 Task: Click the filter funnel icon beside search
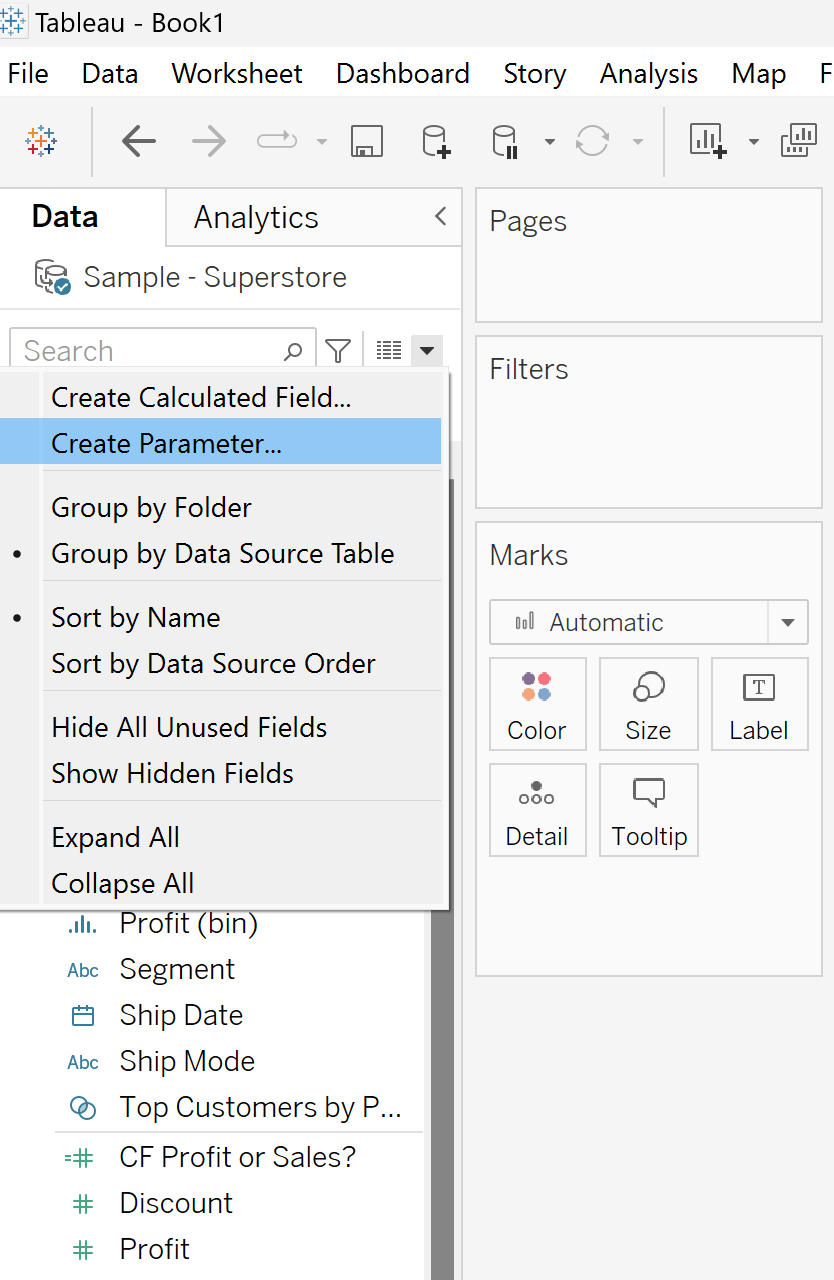click(x=339, y=351)
